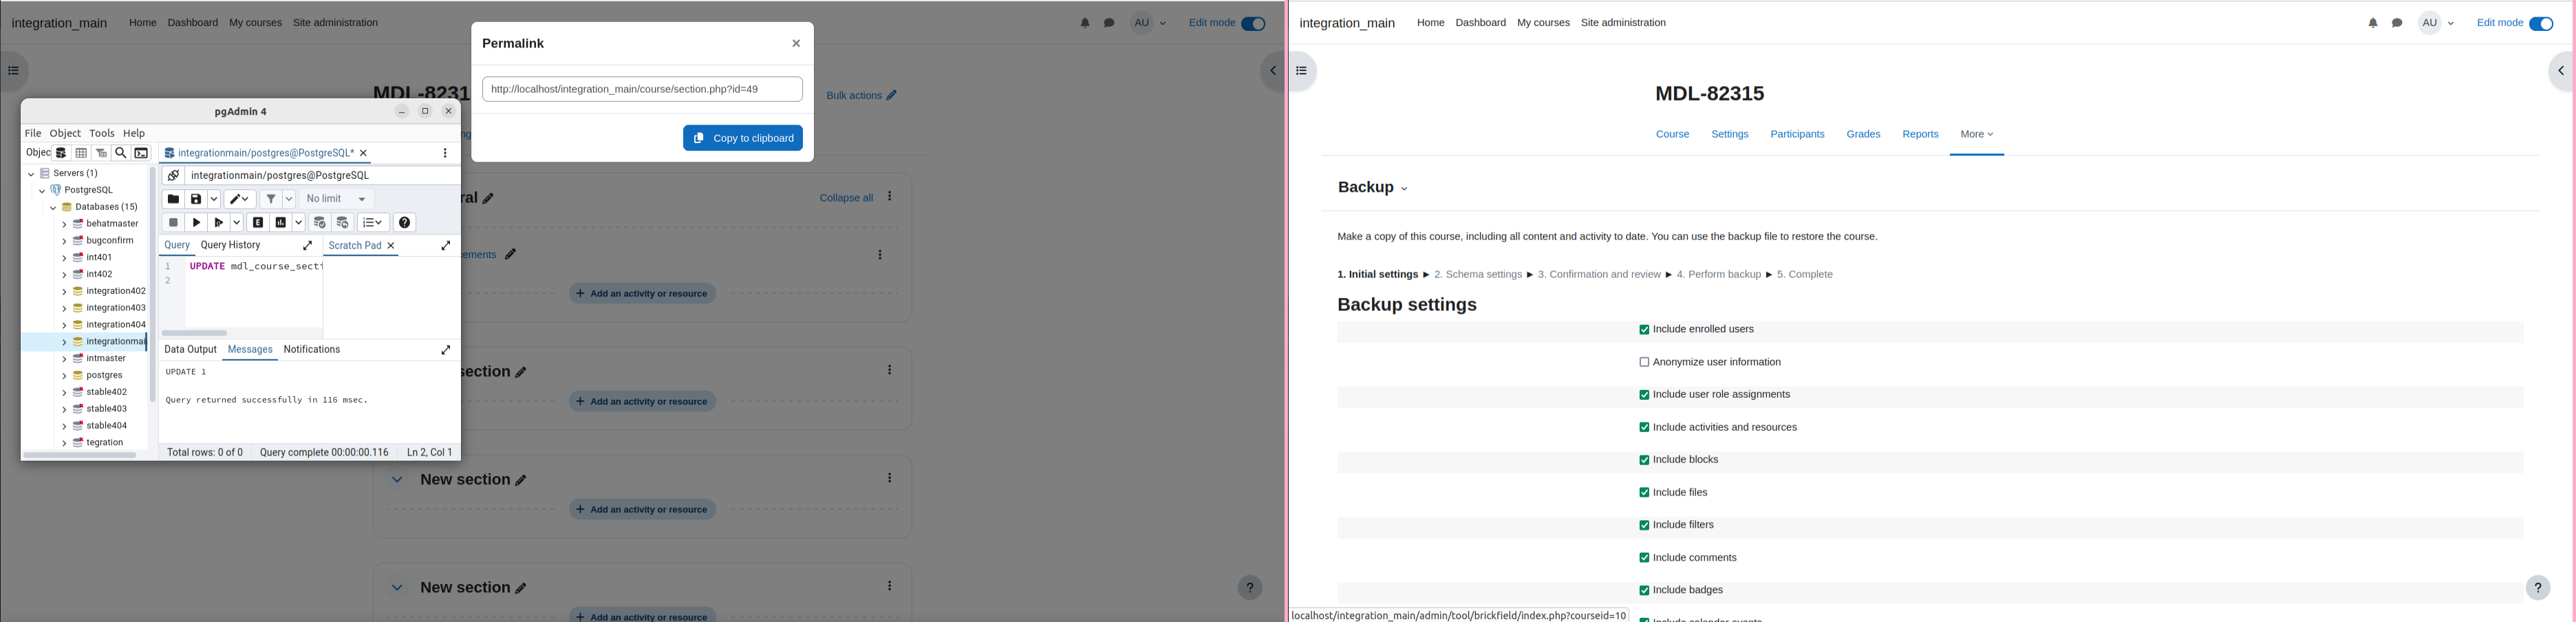This screenshot has width=2576, height=622.
Task: Open Participants tab in right window
Action: click(x=1797, y=134)
